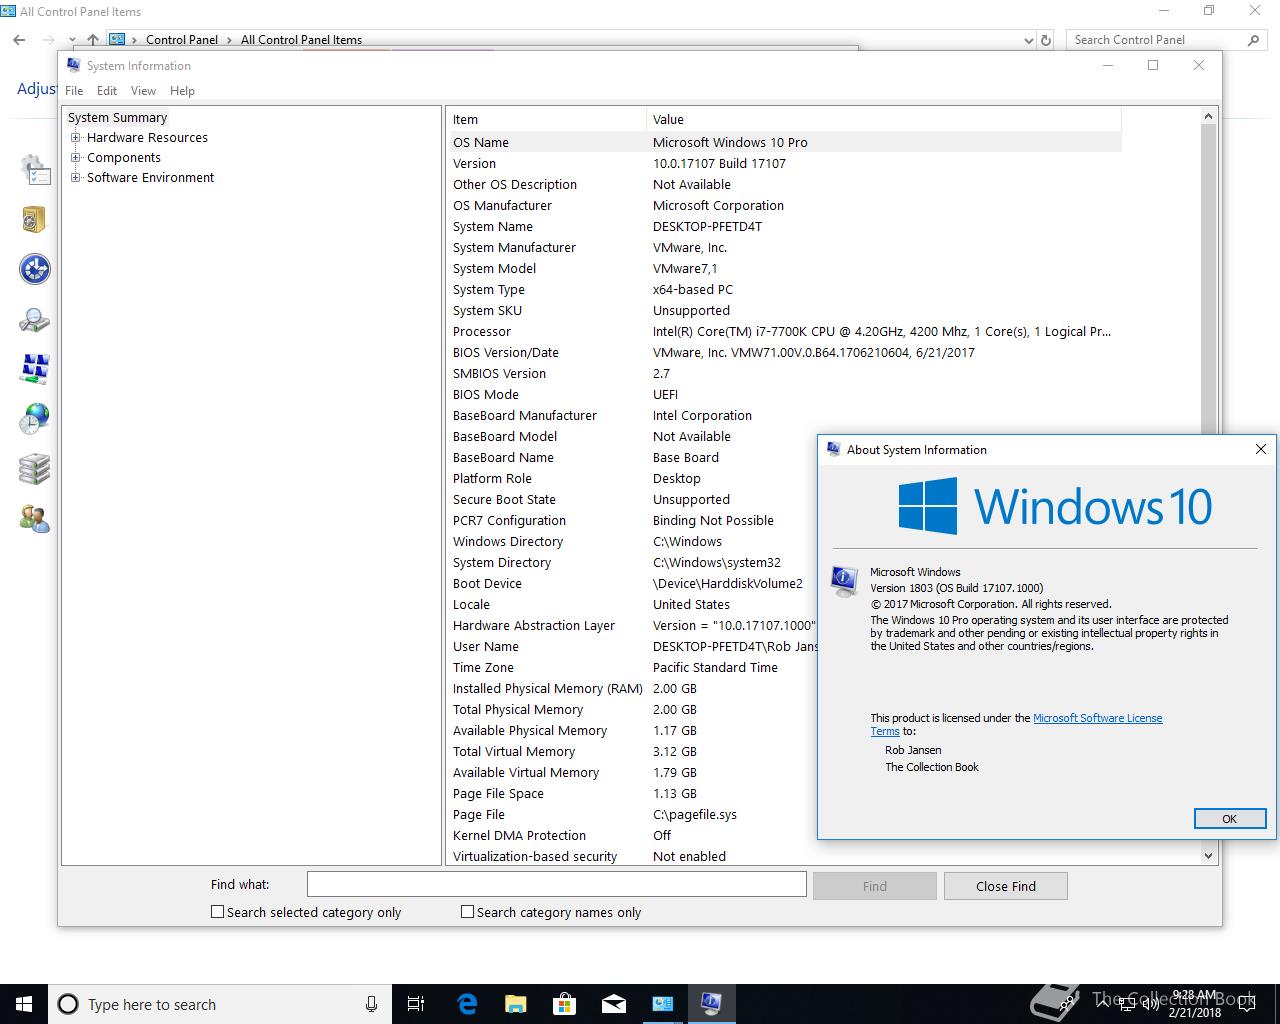1280x1024 pixels.
Task: Open the Mail app from the taskbar
Action: tap(613, 1004)
